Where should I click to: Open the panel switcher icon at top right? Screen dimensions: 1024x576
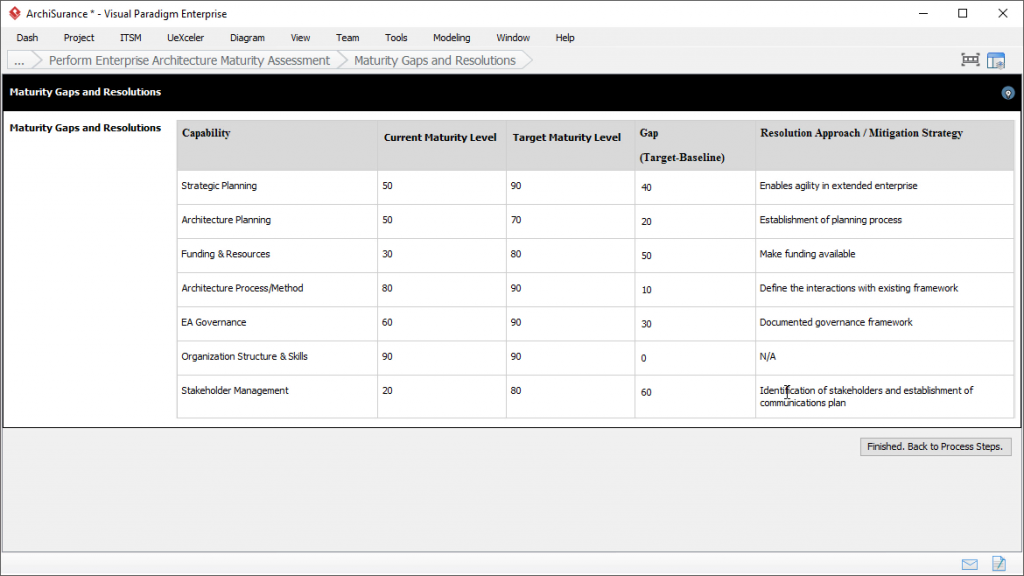tap(996, 60)
